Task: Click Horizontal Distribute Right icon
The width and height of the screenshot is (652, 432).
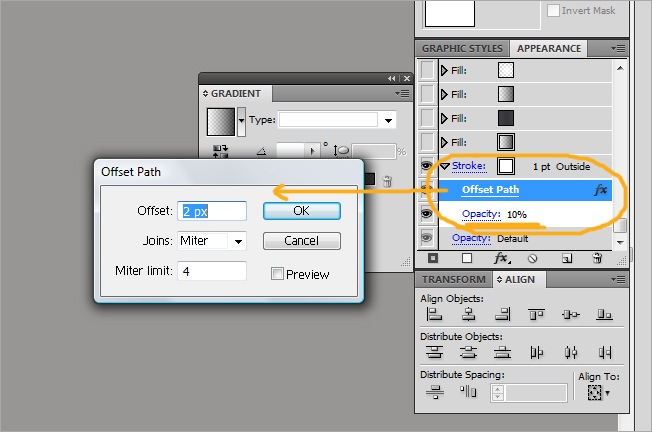Action: tap(605, 353)
